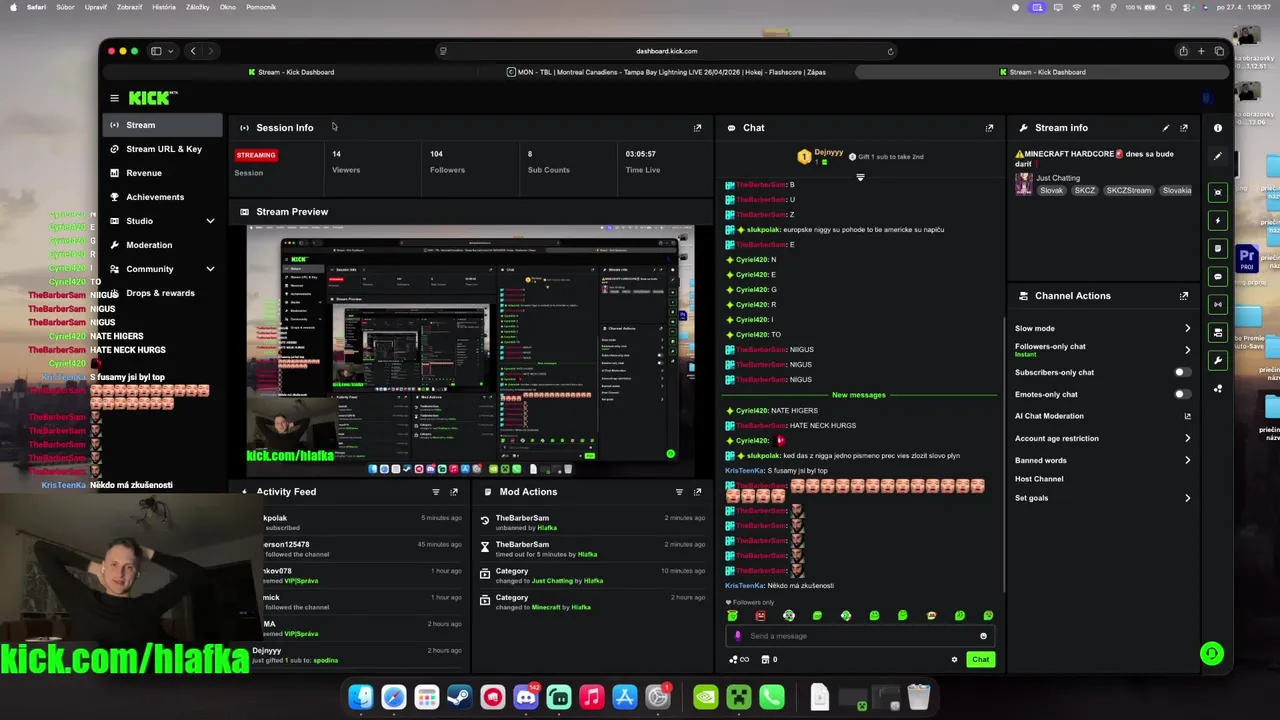
Task: Open the emoji picker in message box
Action: pyautogui.click(x=983, y=636)
